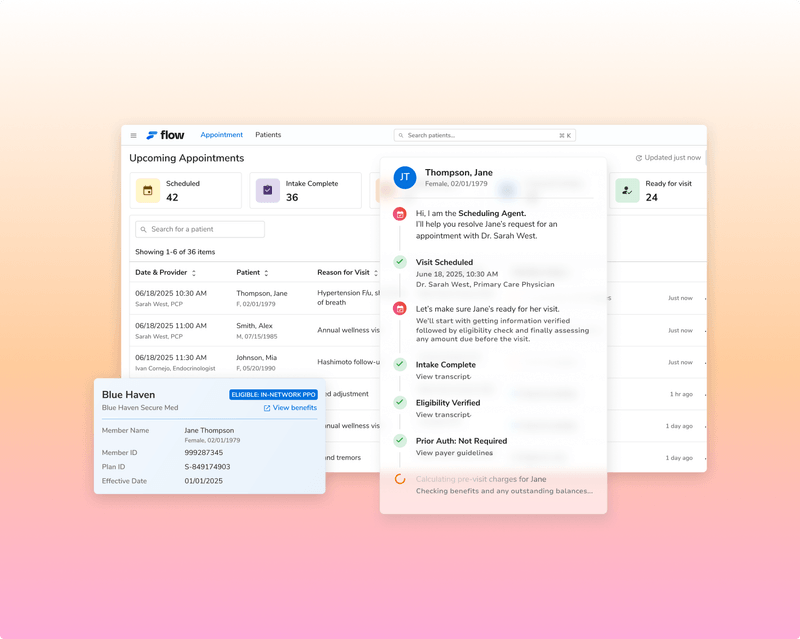Click the flow logo
The height and width of the screenshot is (639, 800).
[165, 135]
